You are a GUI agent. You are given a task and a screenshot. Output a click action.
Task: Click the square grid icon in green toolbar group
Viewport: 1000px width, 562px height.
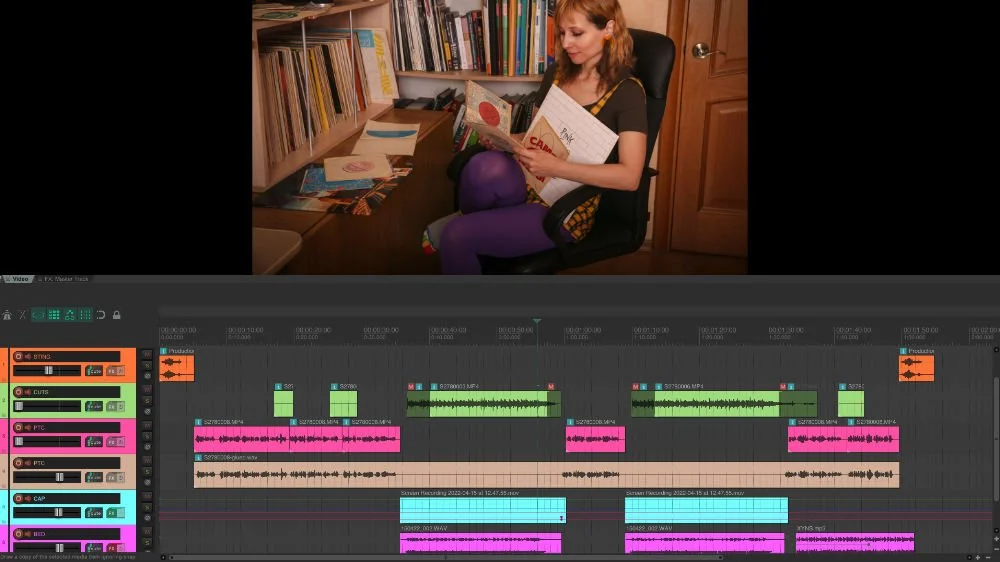(54, 314)
